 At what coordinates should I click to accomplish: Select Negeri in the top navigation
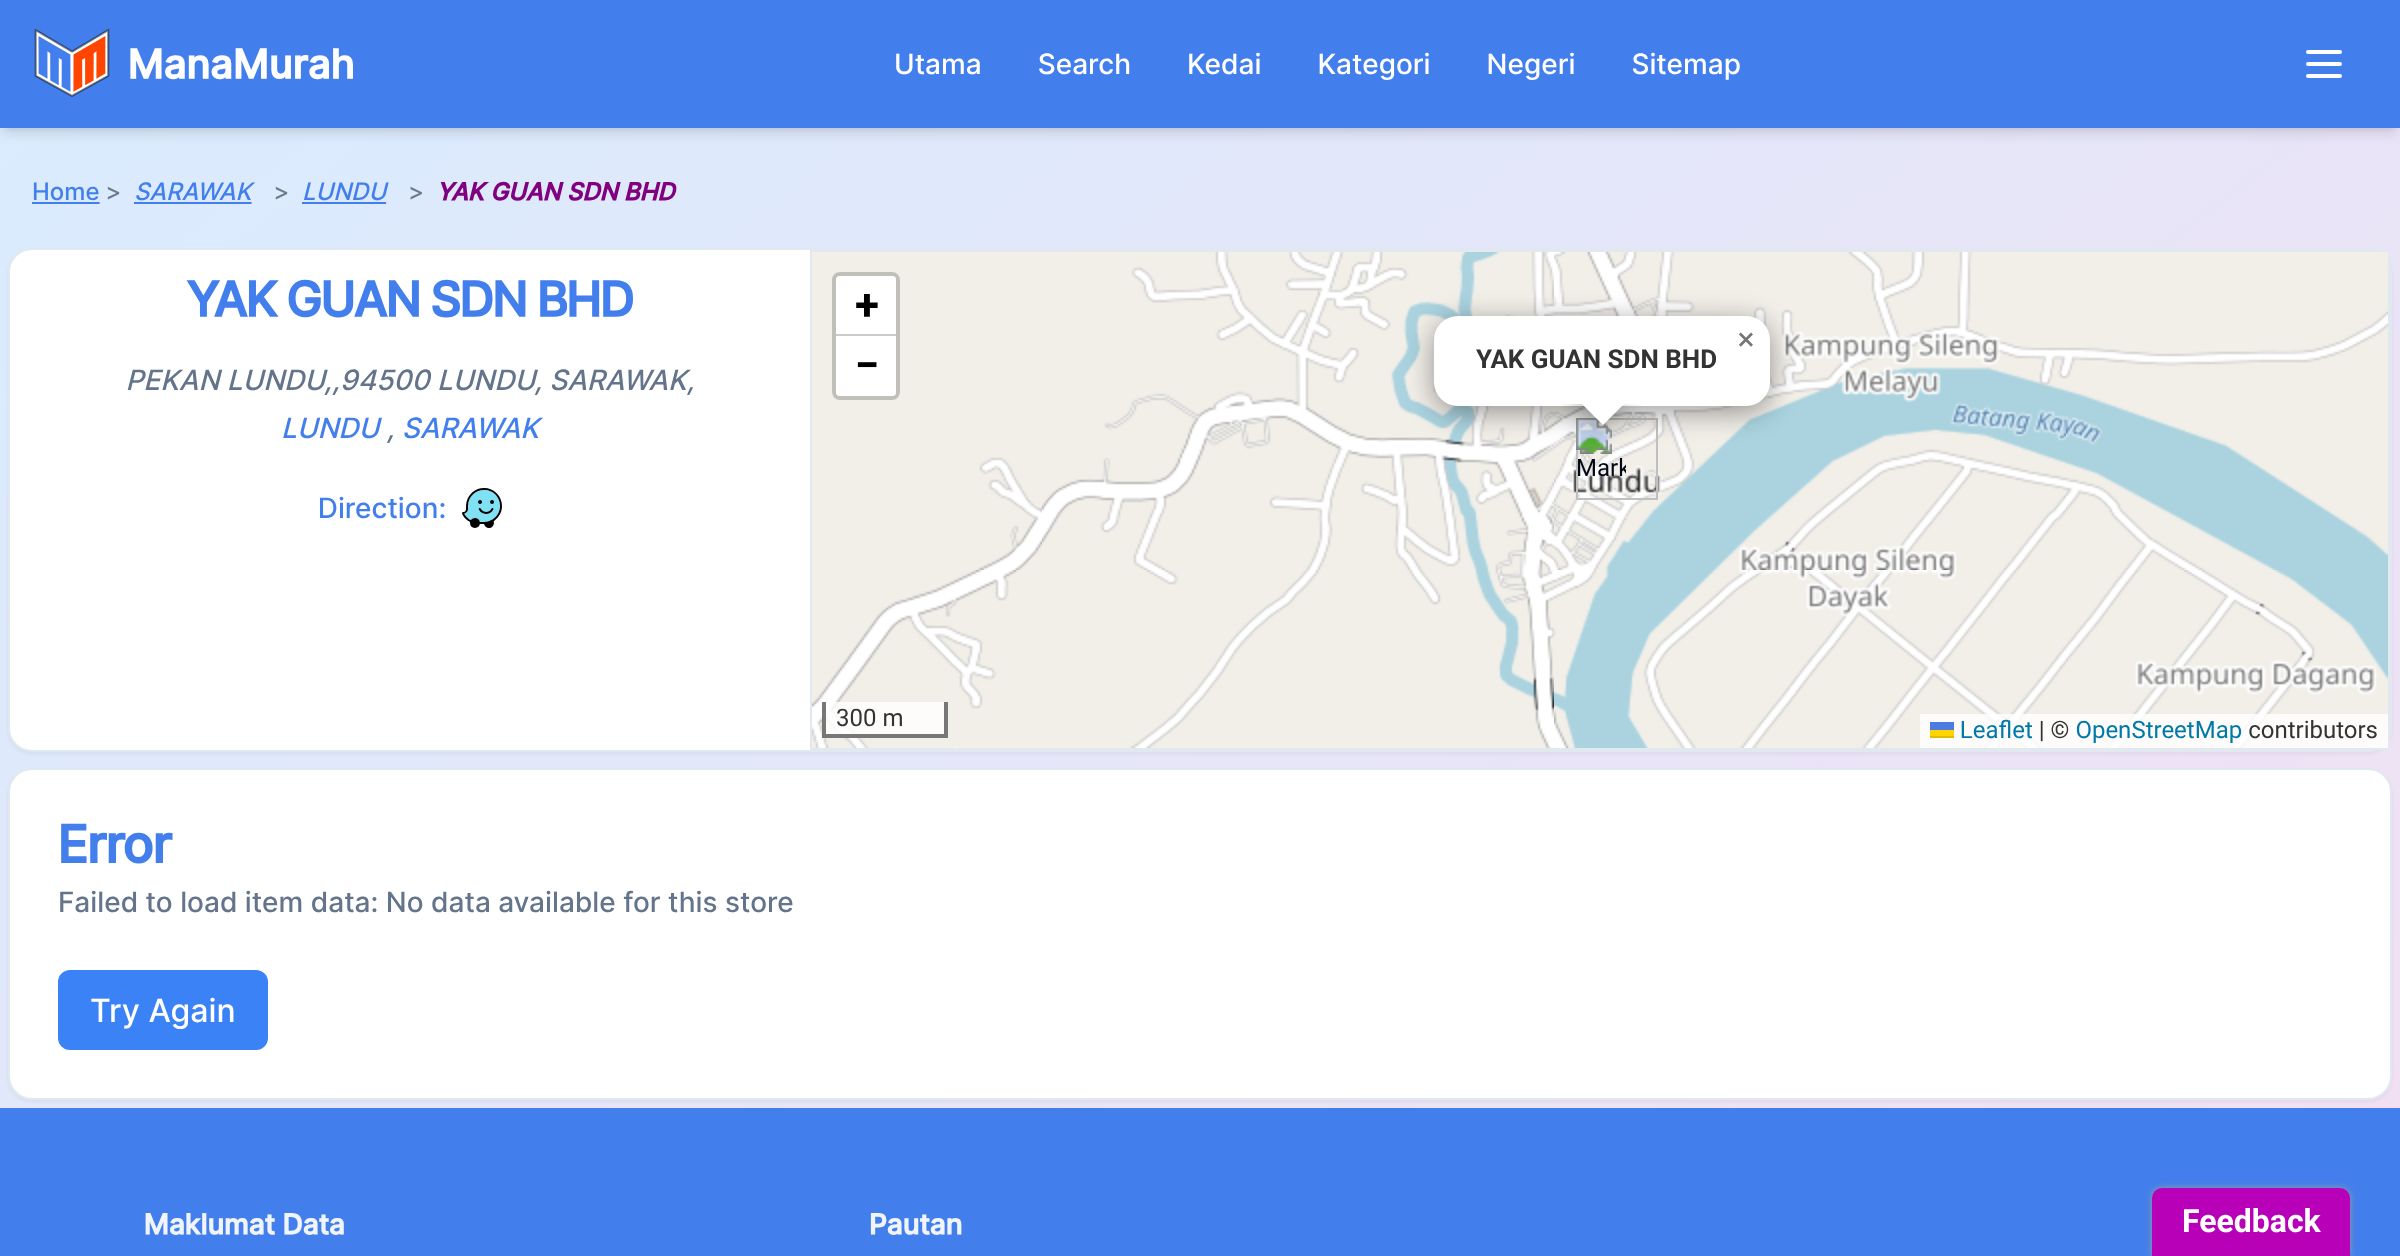(x=1530, y=64)
